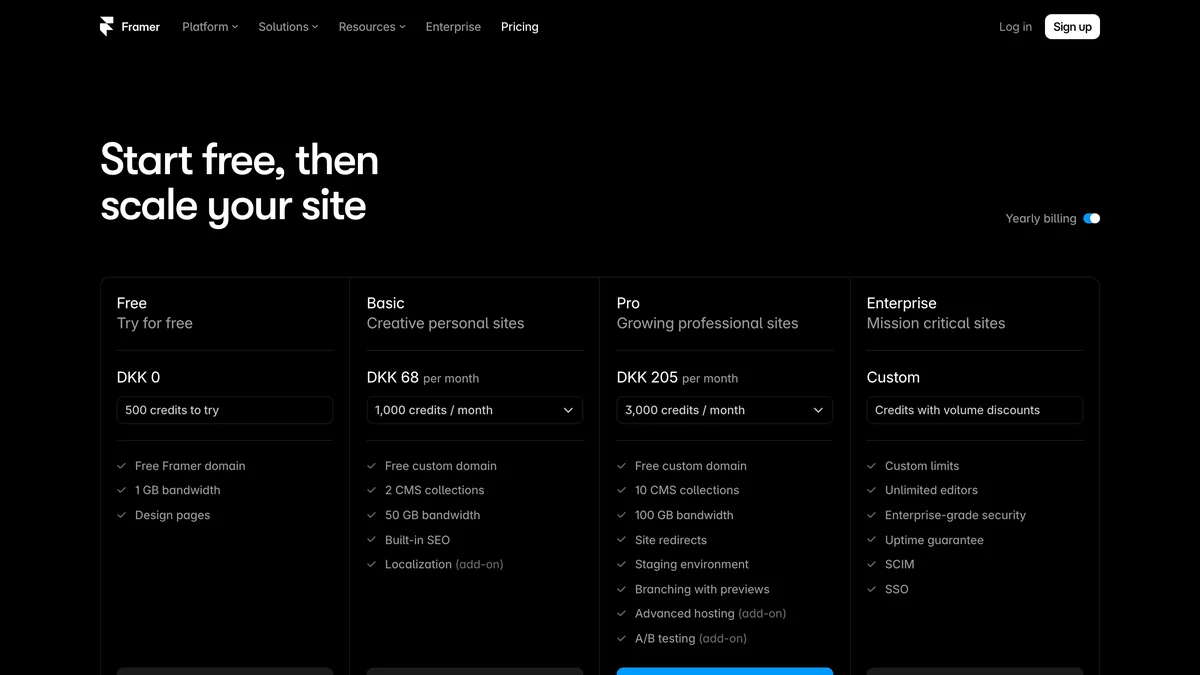Click the DKK 68 price
Screen dimensions: 1200x675
click(x=393, y=377)
